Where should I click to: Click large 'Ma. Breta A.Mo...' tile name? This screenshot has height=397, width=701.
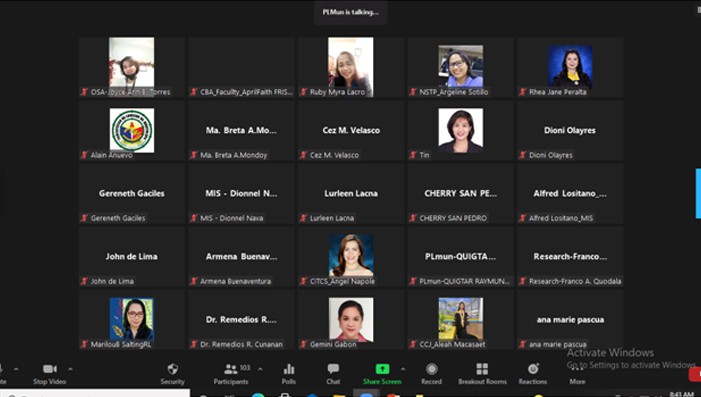tap(241, 130)
